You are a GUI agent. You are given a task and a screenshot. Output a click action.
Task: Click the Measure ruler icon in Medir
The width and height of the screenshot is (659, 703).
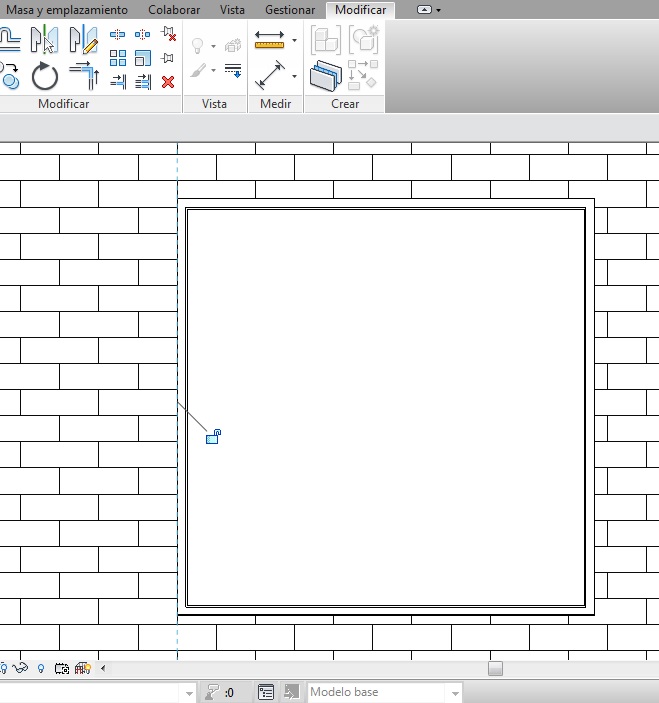(269, 41)
